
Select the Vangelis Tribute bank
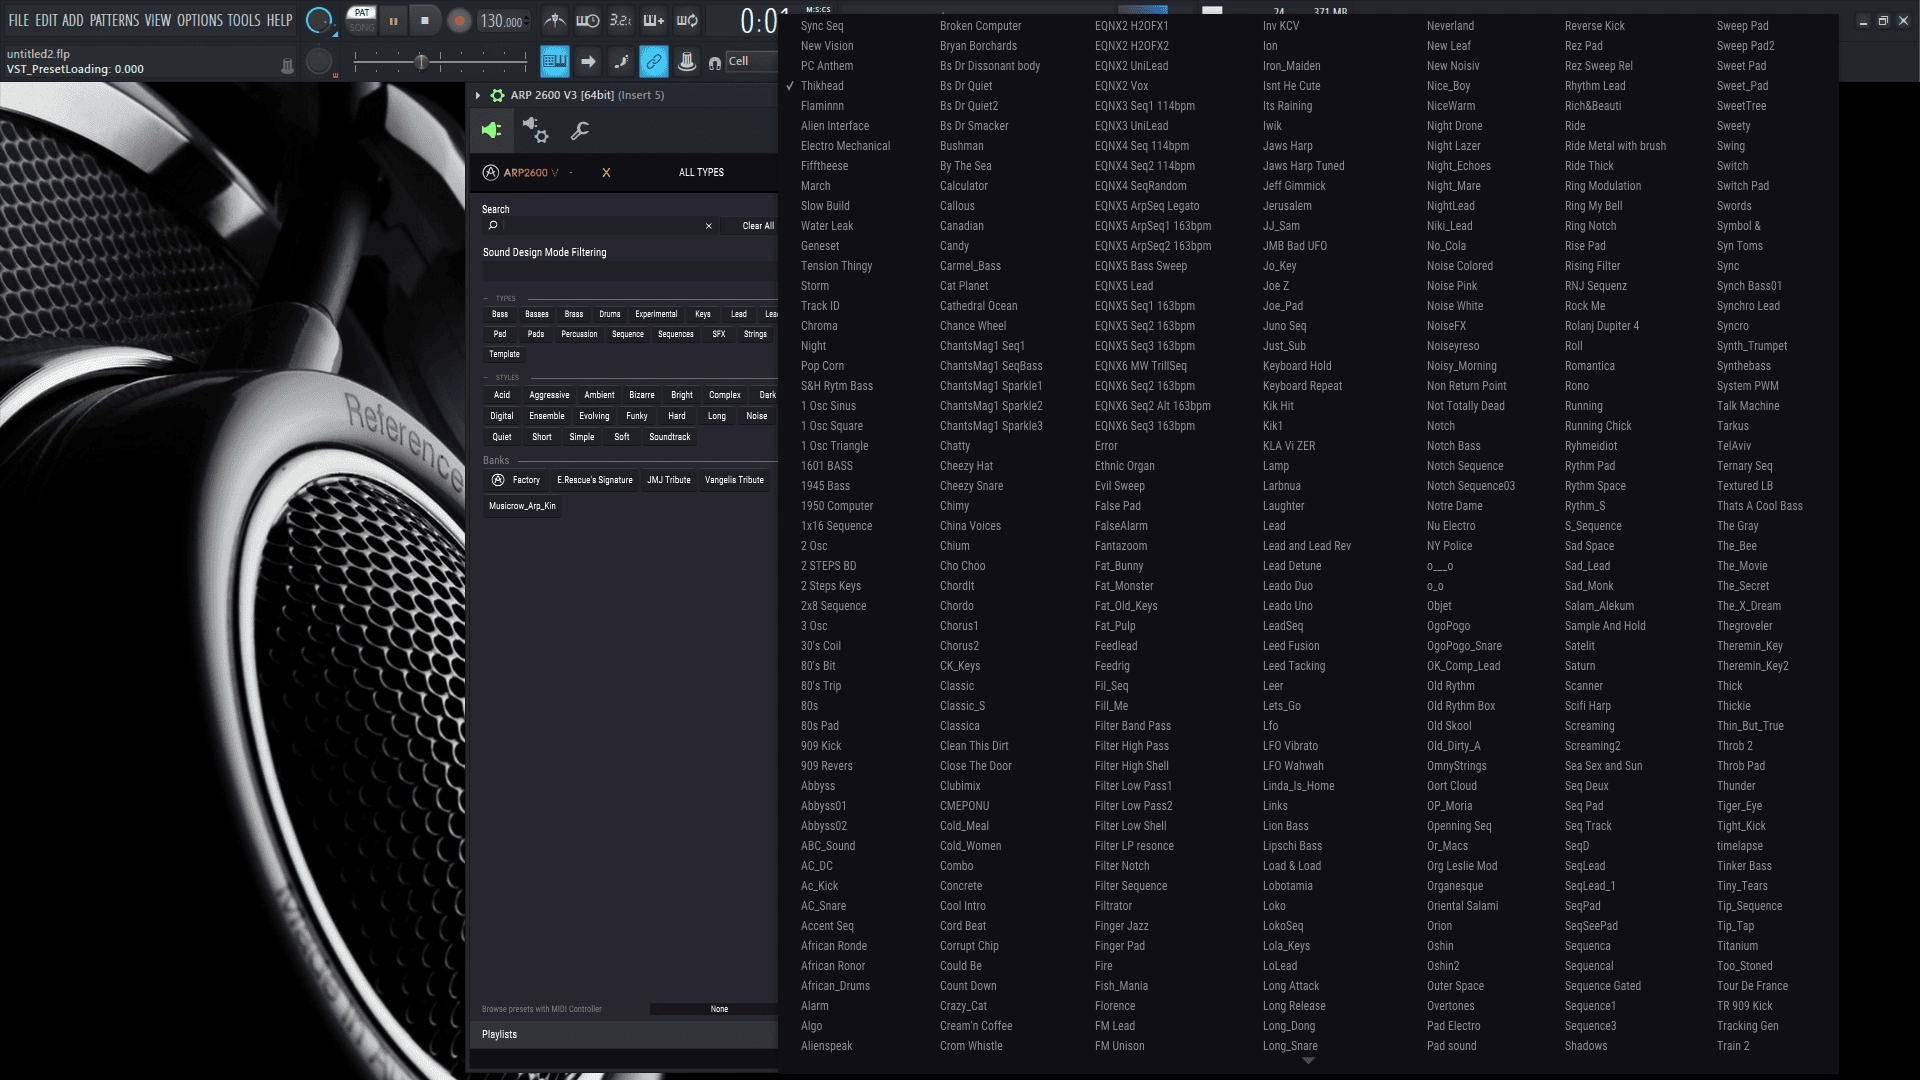734,480
